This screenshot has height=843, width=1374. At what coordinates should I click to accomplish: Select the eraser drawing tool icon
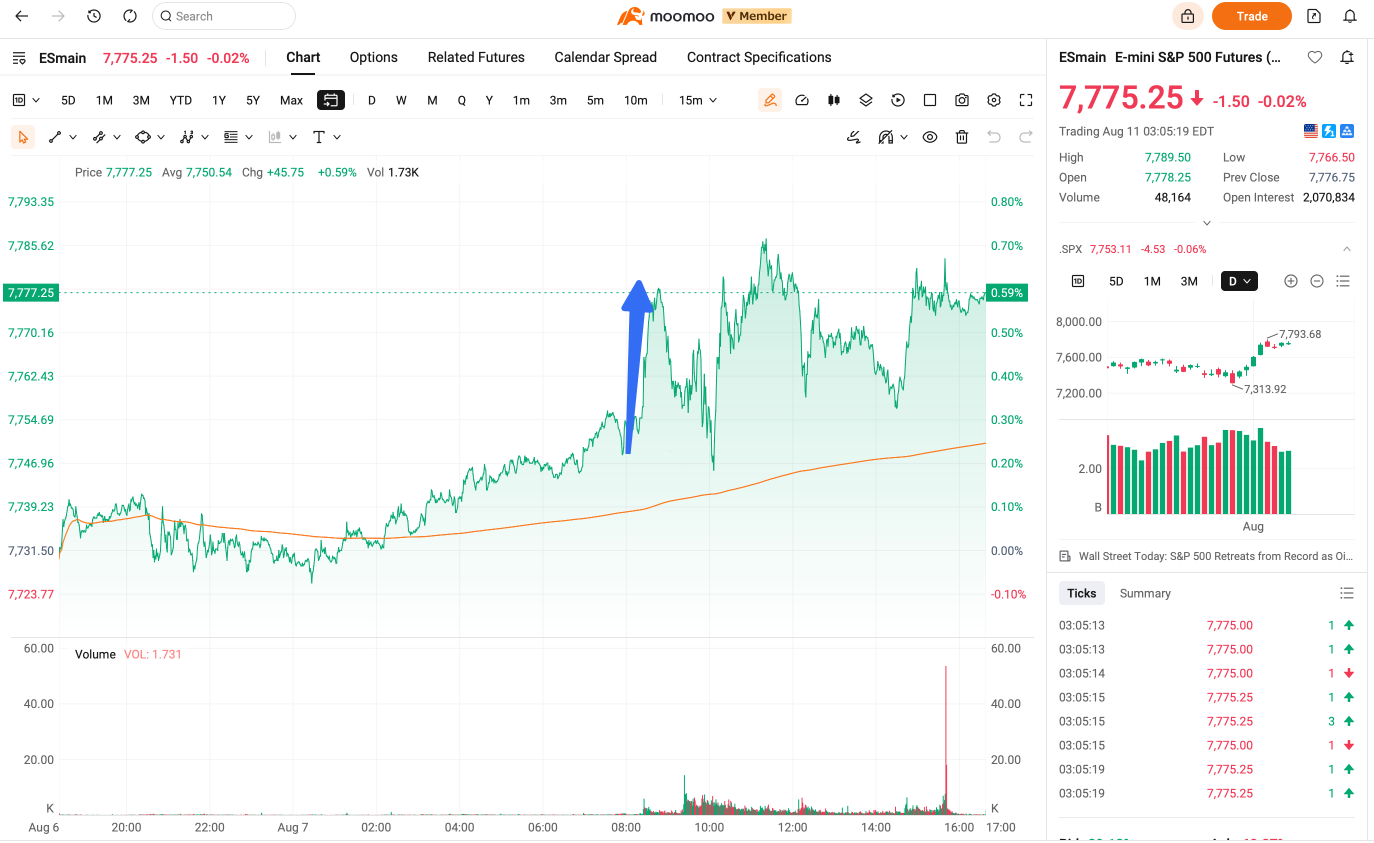coord(854,137)
